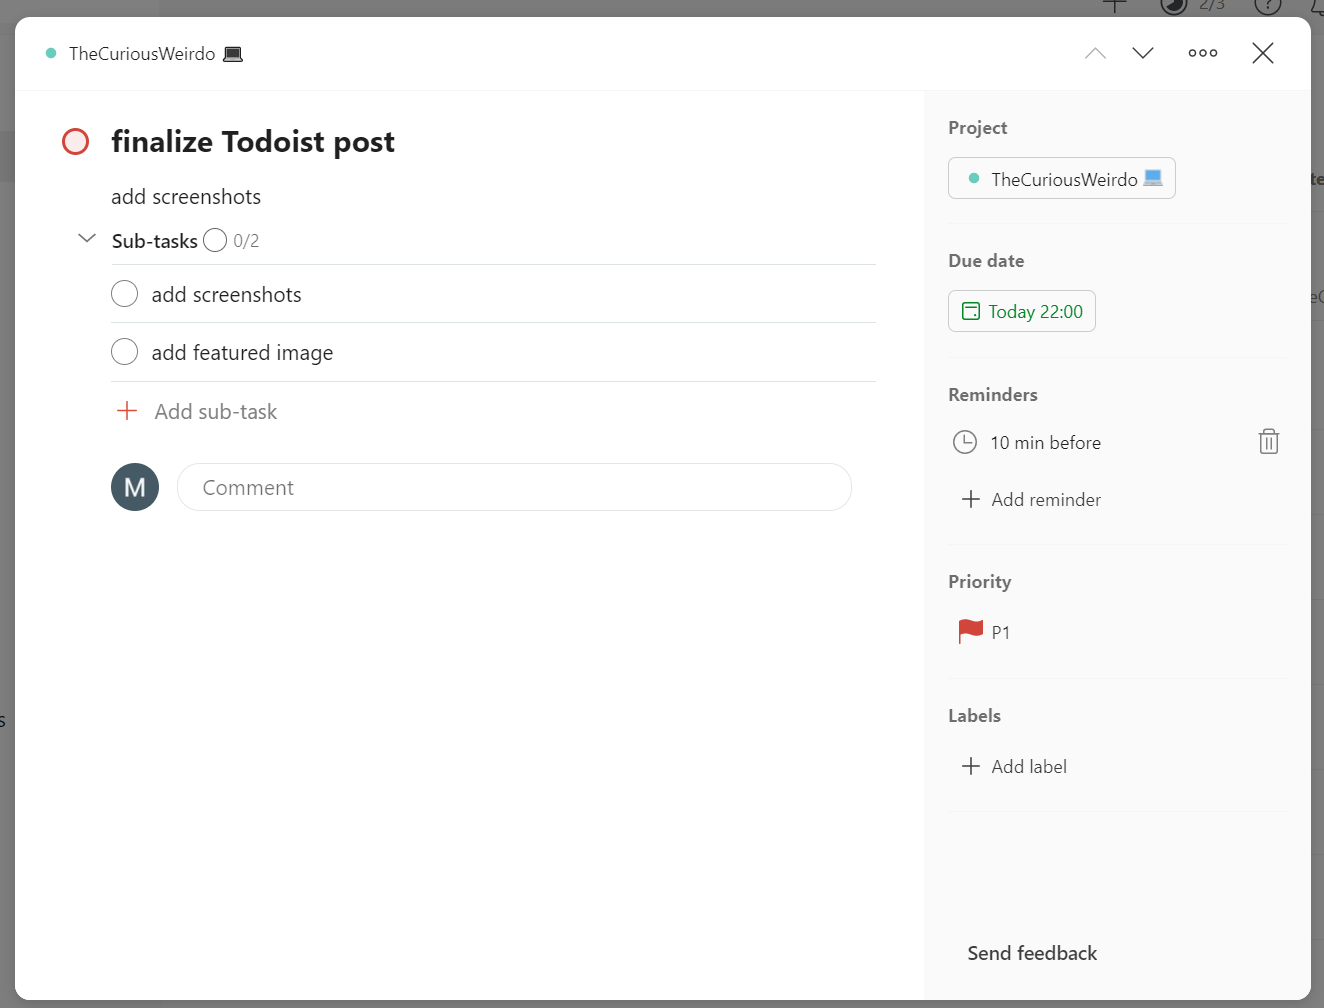Screen dimensions: 1324x1008
Task: Mark finalize Todoist post as complete
Action: pos(75,141)
